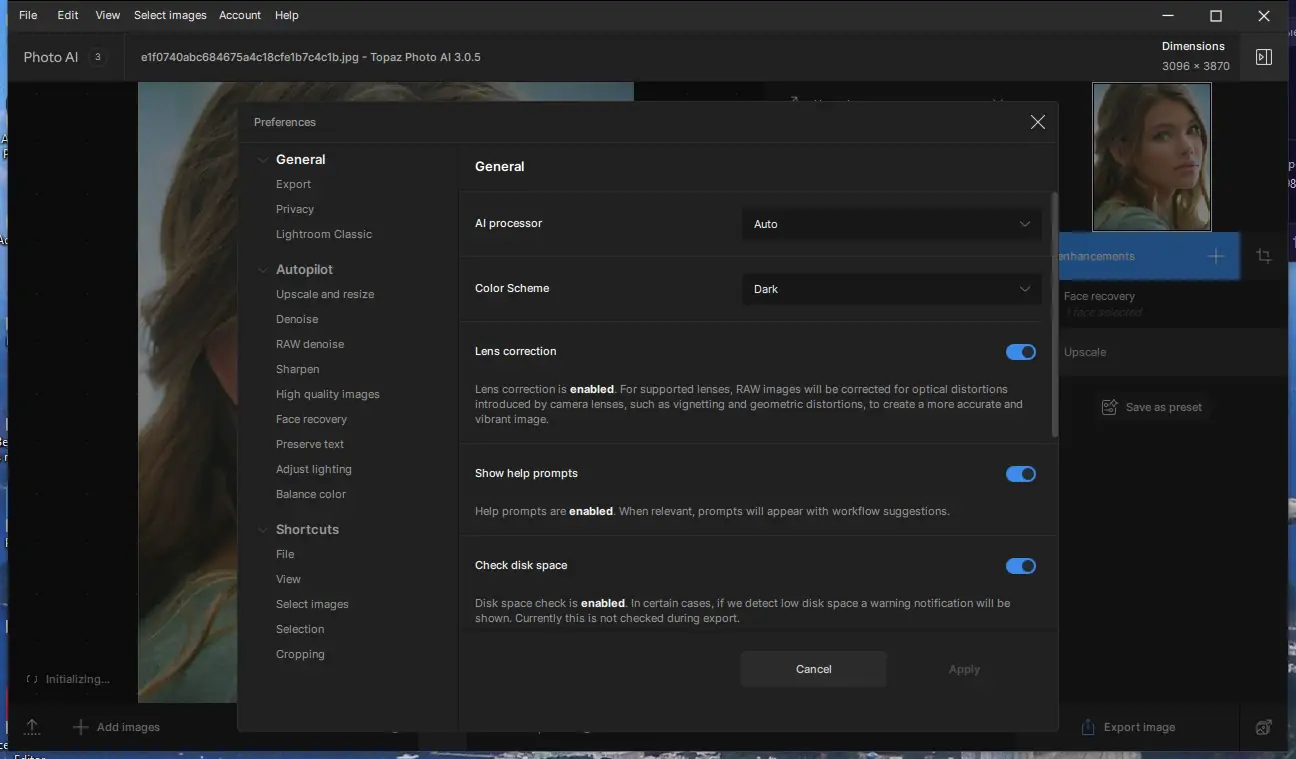The width and height of the screenshot is (1296, 759).
Task: Open Selection shortcuts in Preferences sidebar
Action: pyautogui.click(x=300, y=629)
